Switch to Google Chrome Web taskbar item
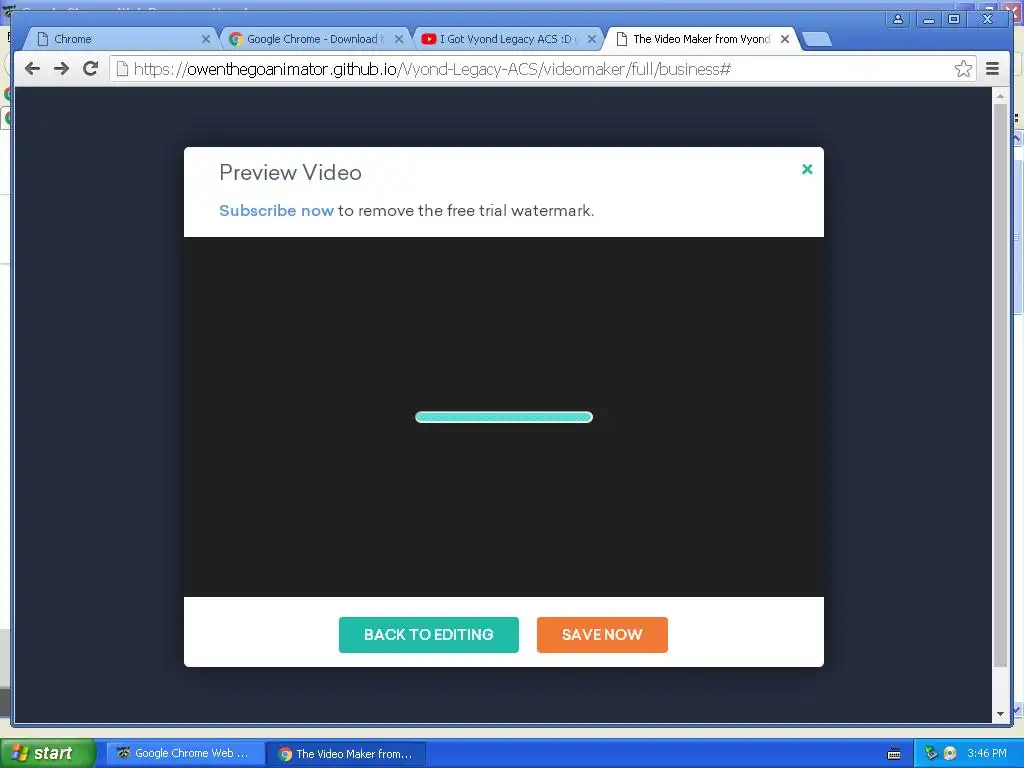Screen dimensions: 1024x768 coord(185,753)
